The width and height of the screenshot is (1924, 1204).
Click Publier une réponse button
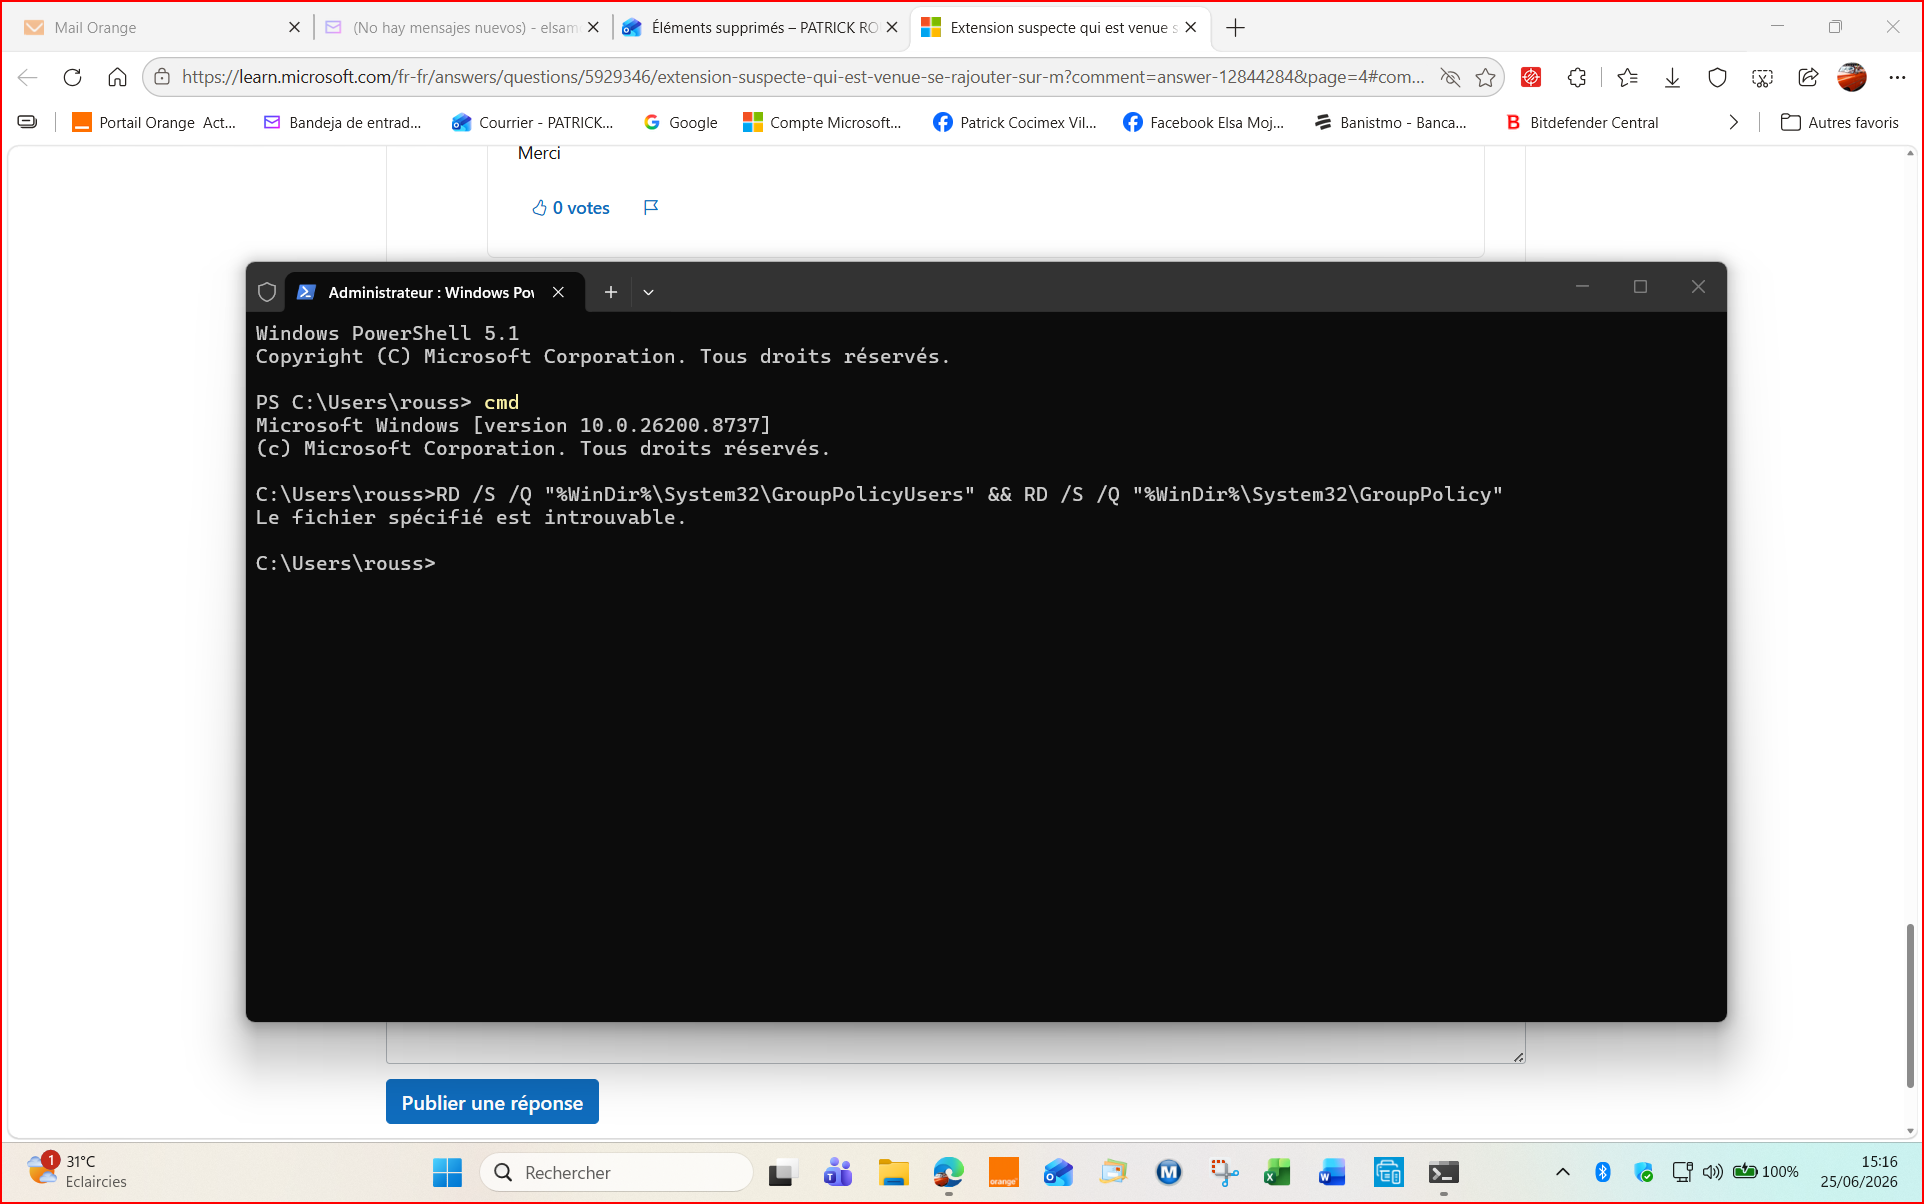pos(492,1102)
